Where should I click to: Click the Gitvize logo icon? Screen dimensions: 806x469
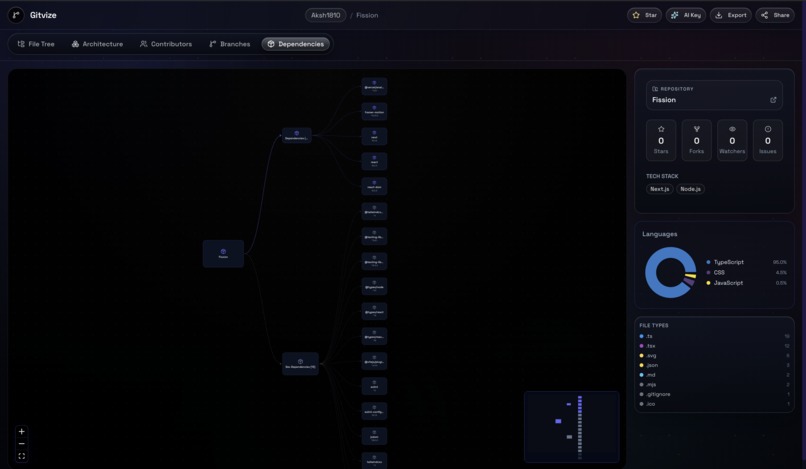[x=16, y=15]
